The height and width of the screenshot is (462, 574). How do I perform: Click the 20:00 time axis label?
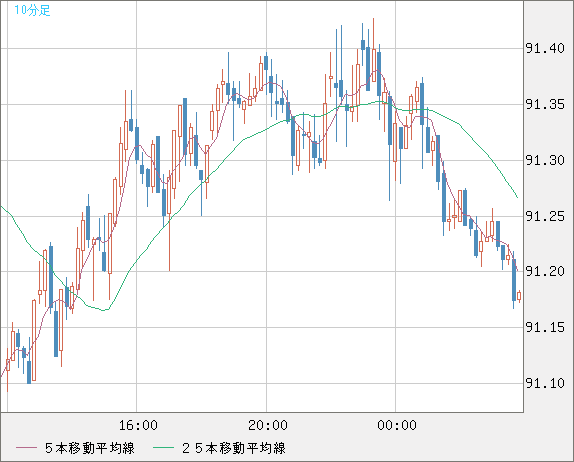pos(268,425)
